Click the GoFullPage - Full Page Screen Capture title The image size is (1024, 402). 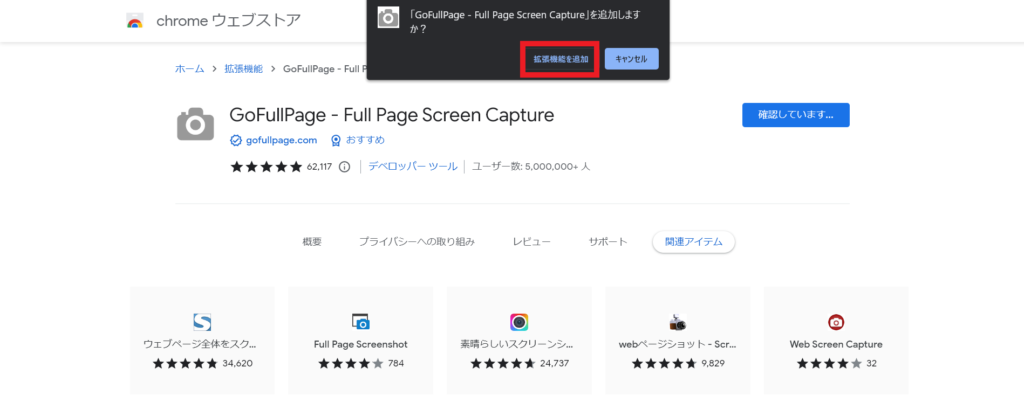(x=392, y=115)
